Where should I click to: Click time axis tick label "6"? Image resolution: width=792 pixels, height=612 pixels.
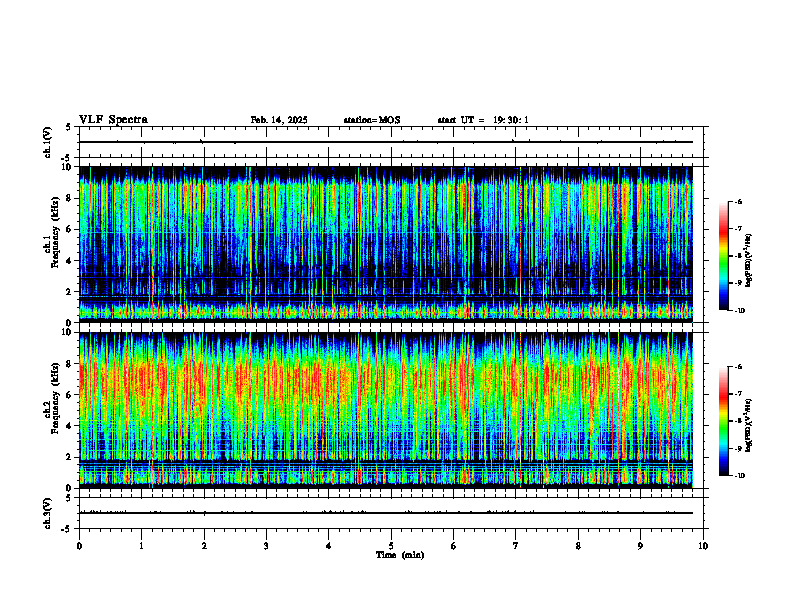click(454, 546)
